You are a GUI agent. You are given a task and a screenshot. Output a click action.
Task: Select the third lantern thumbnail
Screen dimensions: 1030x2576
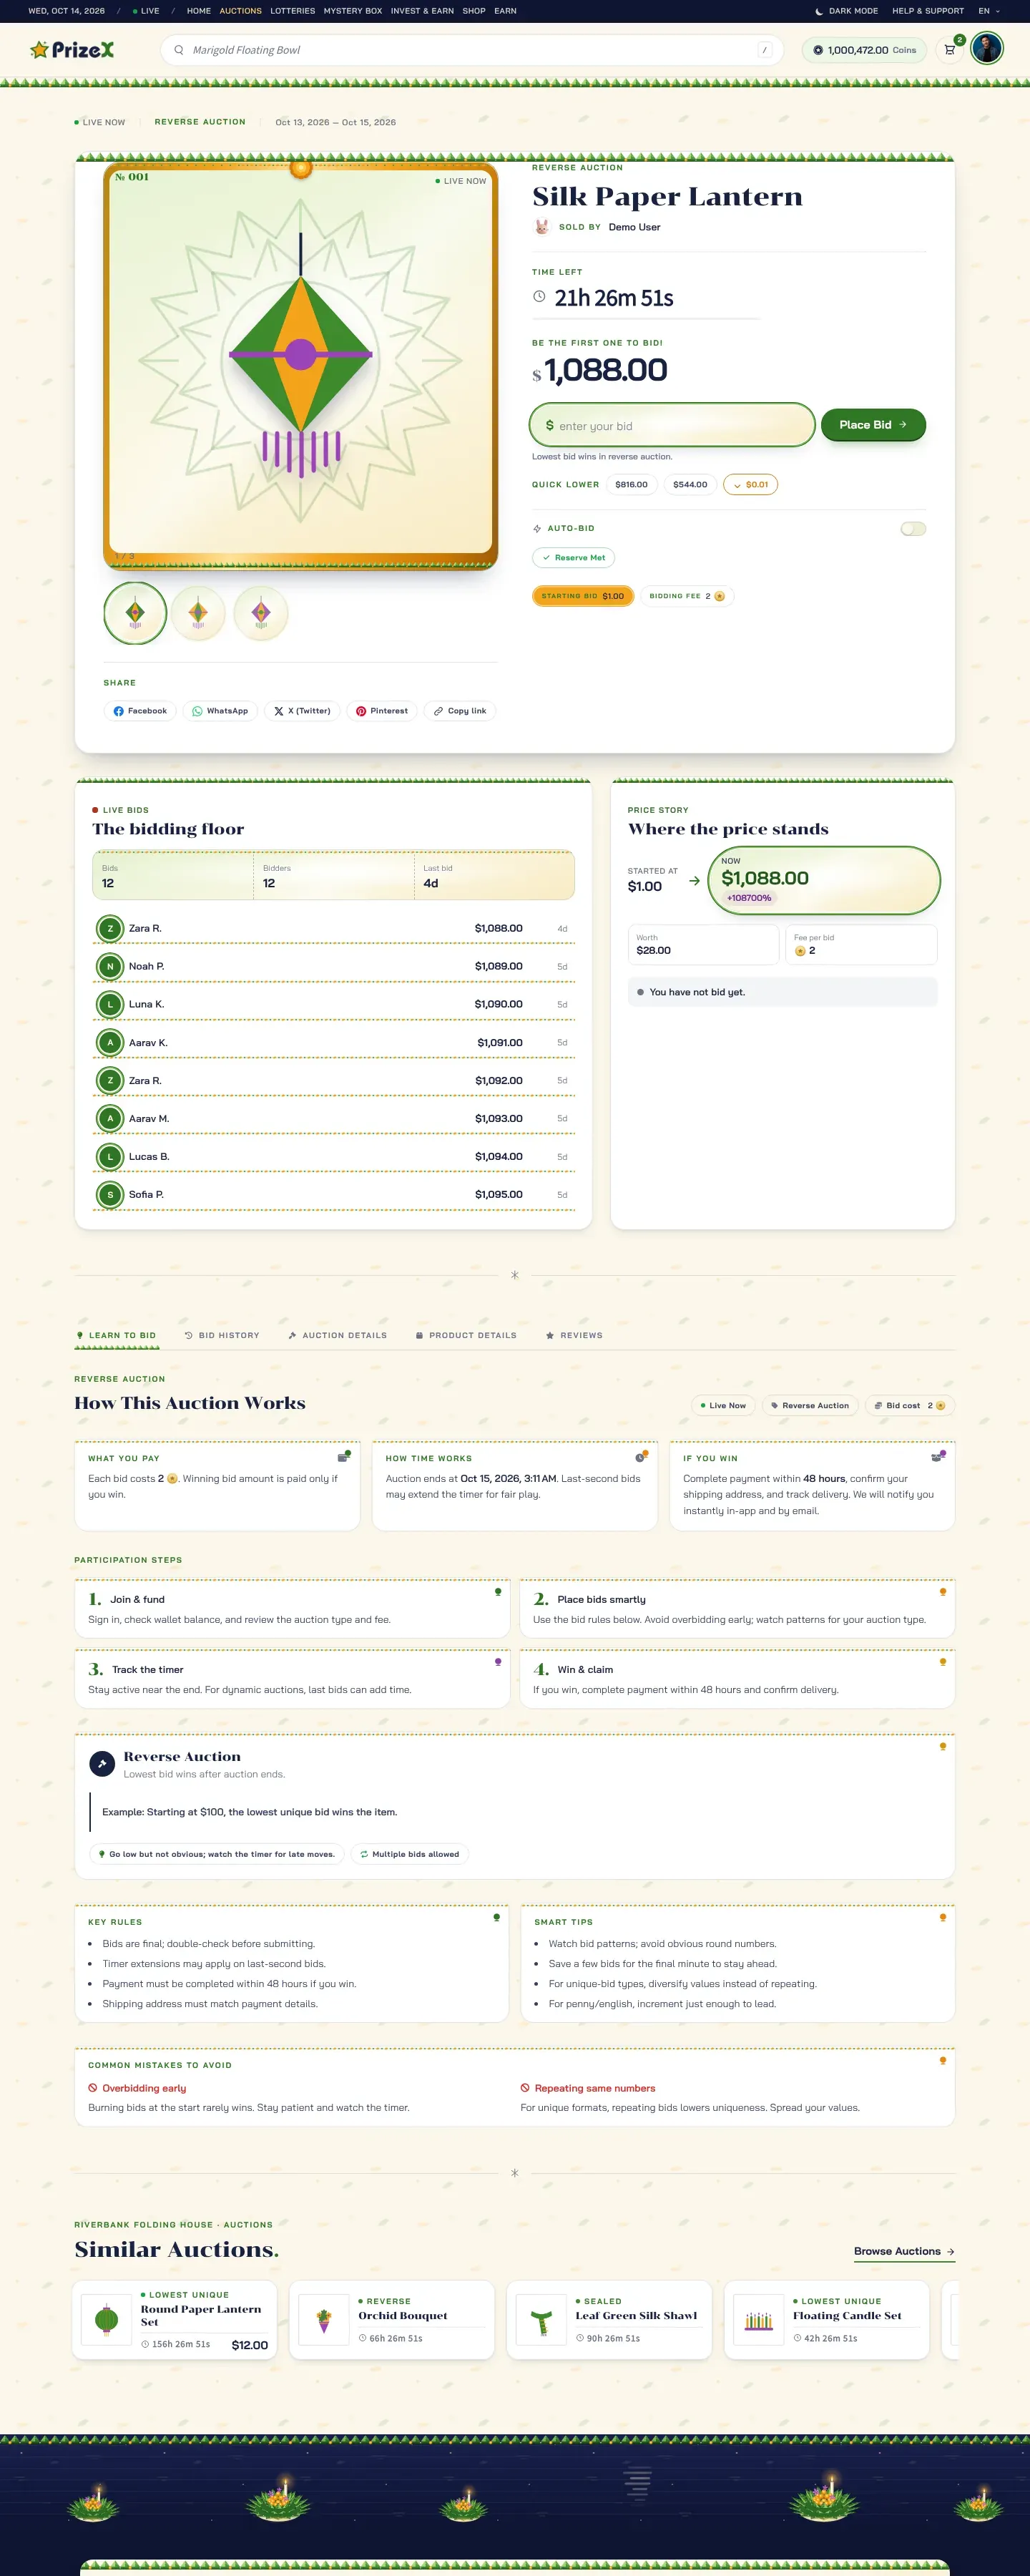(x=261, y=613)
